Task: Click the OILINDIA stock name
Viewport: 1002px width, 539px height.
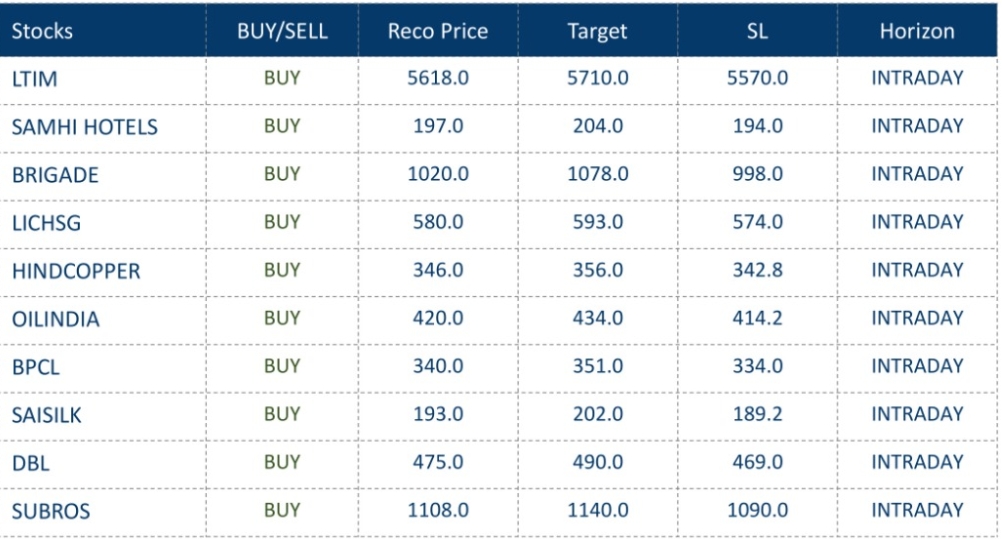Action: click(x=56, y=319)
